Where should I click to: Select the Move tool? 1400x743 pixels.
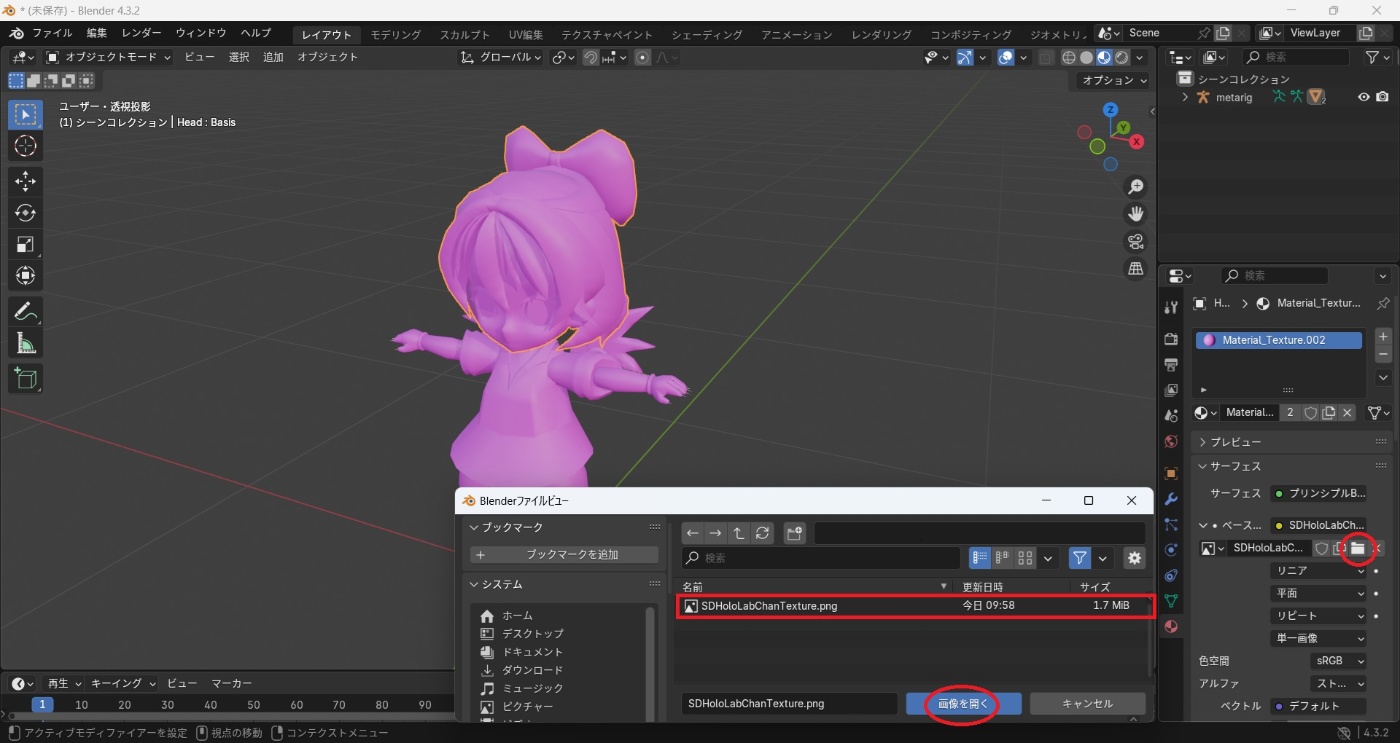26,181
